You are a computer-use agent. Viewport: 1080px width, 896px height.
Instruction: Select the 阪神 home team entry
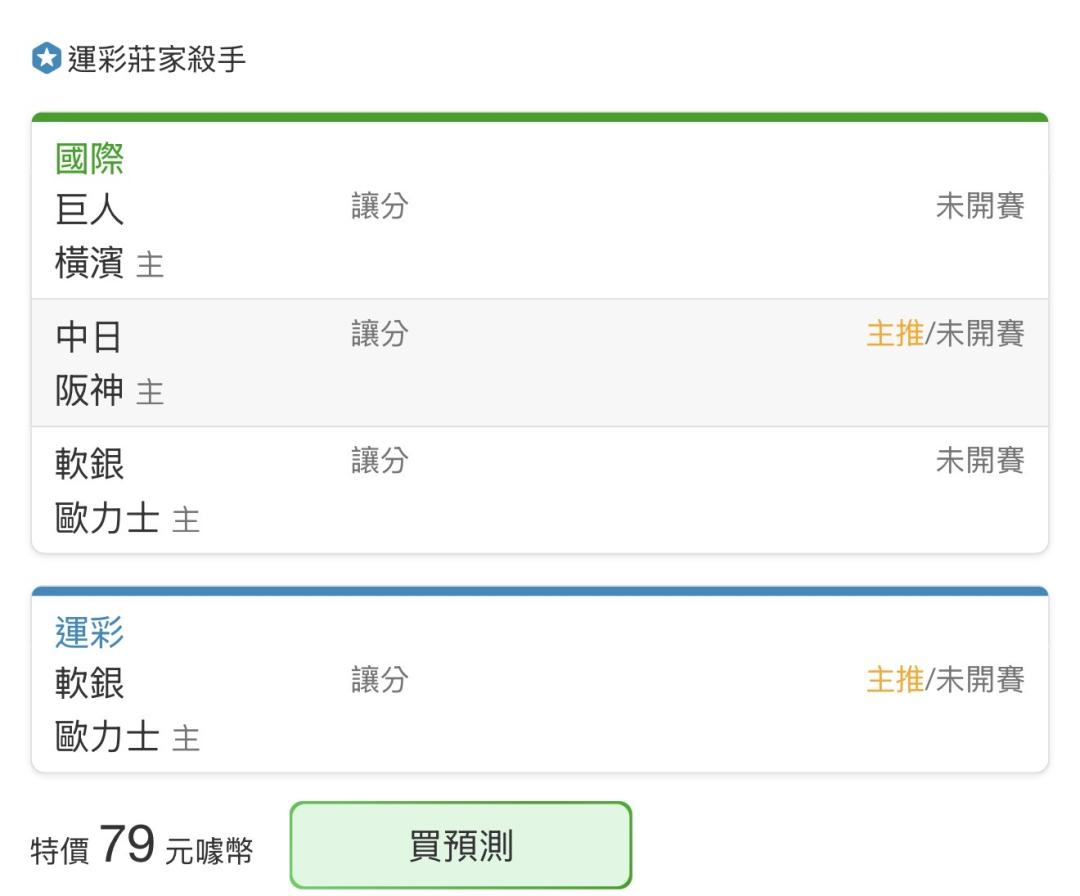point(90,390)
